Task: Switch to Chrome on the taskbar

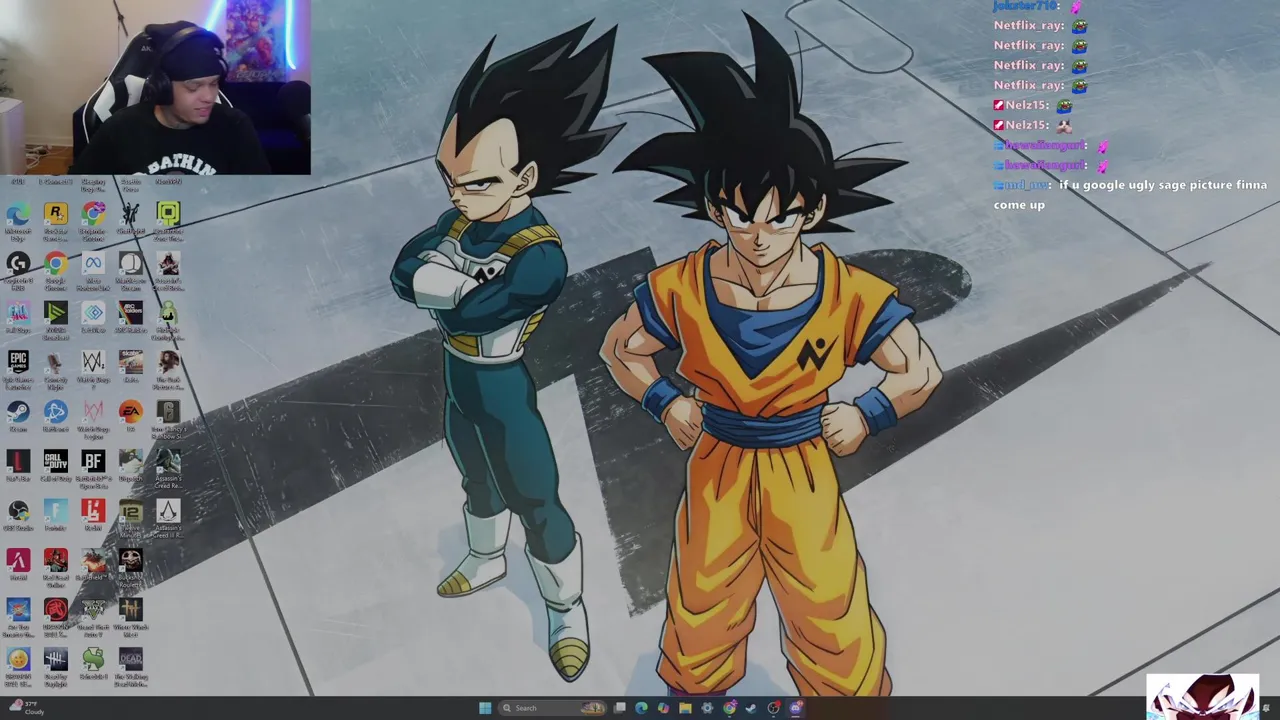Action: (x=730, y=708)
